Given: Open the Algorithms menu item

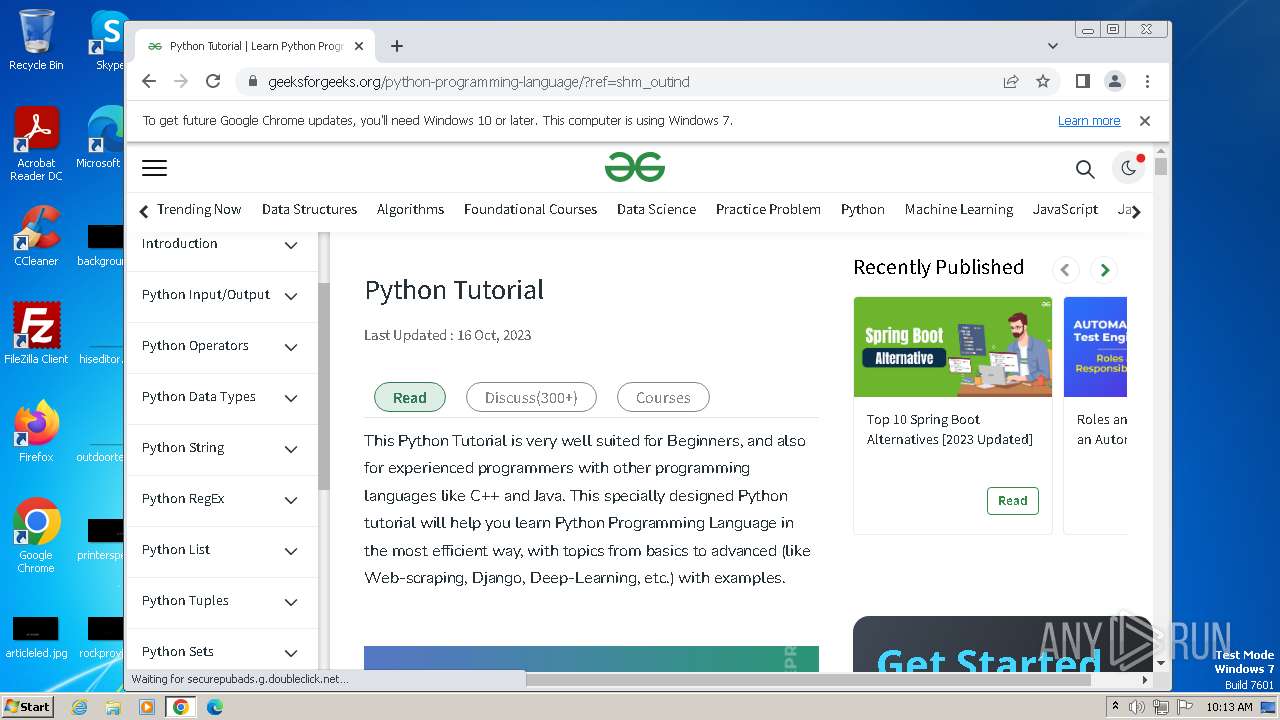Looking at the screenshot, I should [x=410, y=209].
